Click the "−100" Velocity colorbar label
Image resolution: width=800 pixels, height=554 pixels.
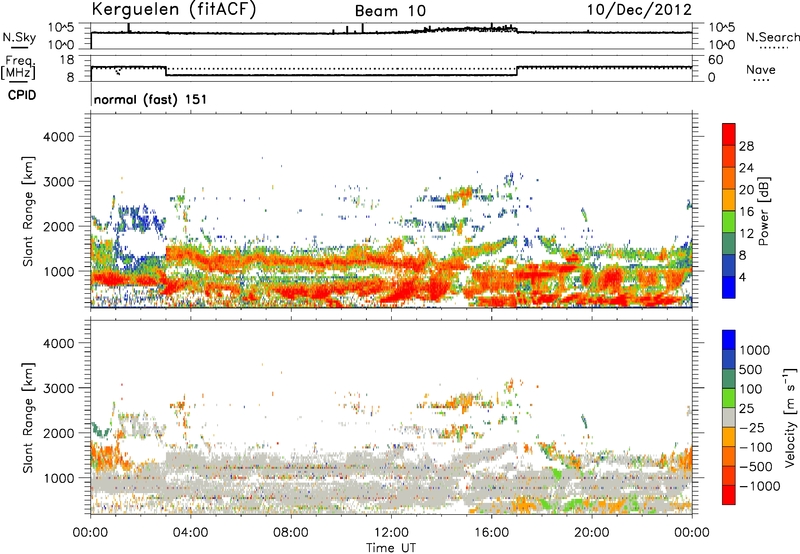click(x=756, y=447)
